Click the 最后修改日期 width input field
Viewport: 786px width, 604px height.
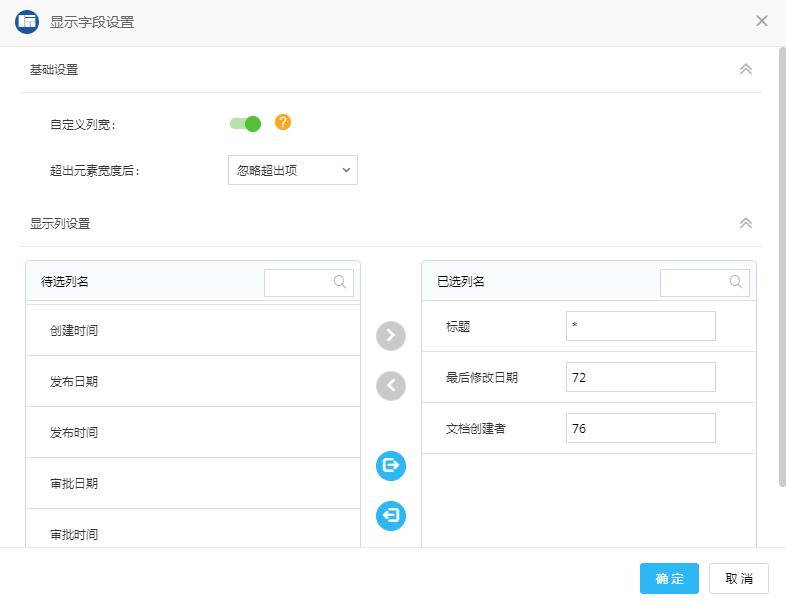point(640,377)
